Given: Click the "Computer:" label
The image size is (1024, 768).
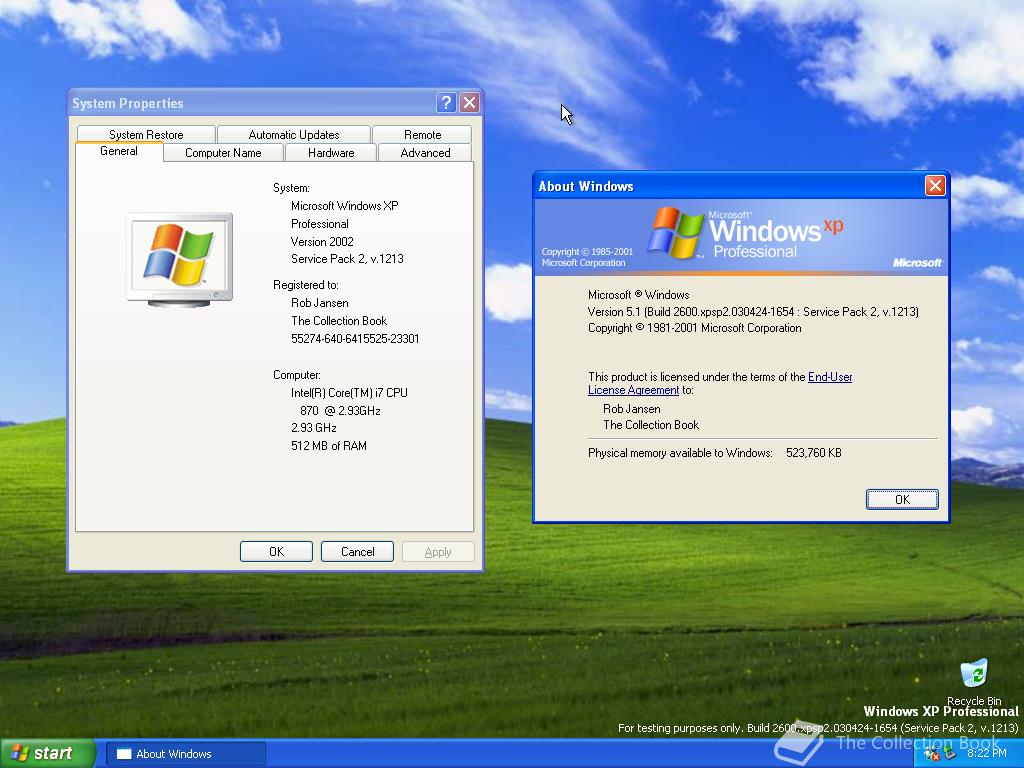Looking at the screenshot, I should [297, 375].
